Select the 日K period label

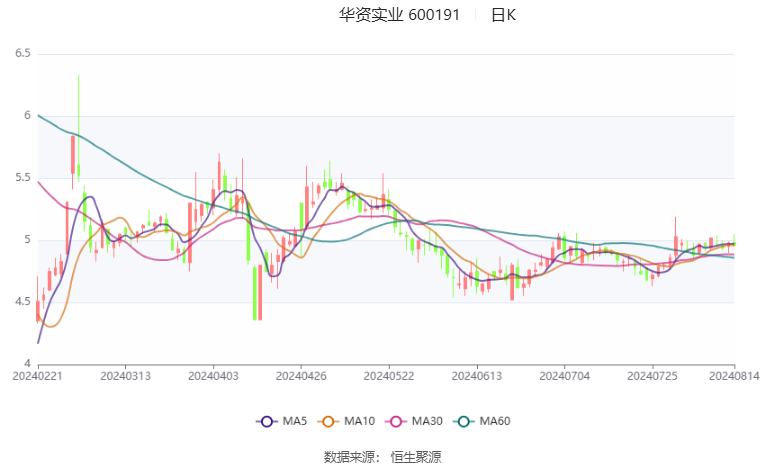(503, 15)
